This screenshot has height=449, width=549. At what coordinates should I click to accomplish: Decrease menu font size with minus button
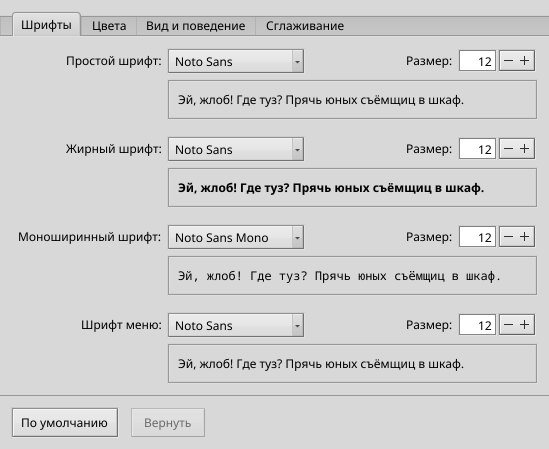coord(508,325)
